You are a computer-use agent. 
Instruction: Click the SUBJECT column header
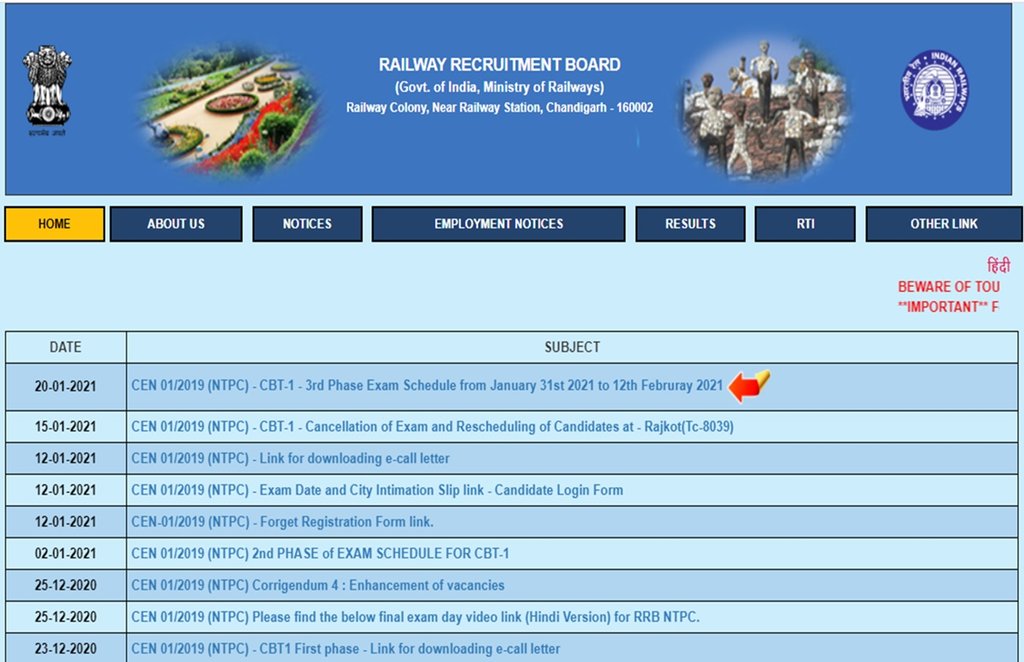[572, 347]
